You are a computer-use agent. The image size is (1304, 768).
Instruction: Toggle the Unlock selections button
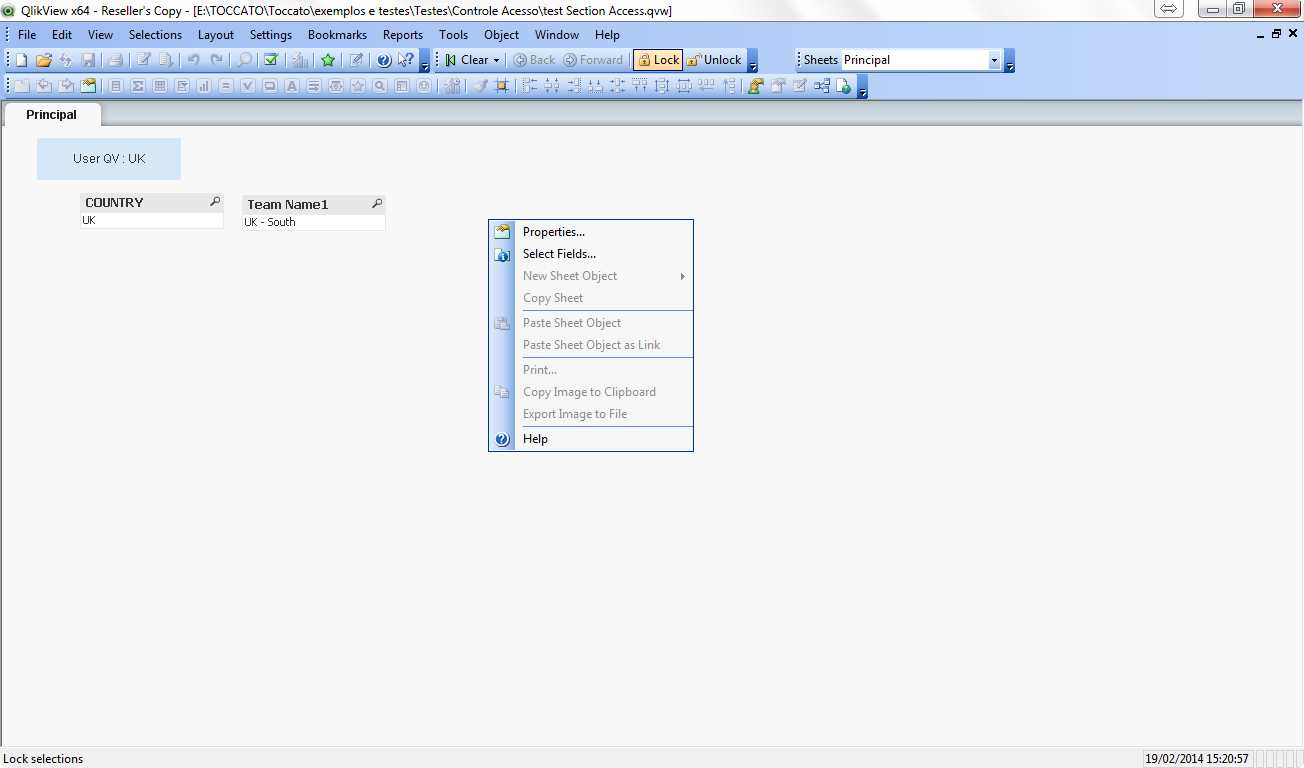pyautogui.click(x=714, y=60)
